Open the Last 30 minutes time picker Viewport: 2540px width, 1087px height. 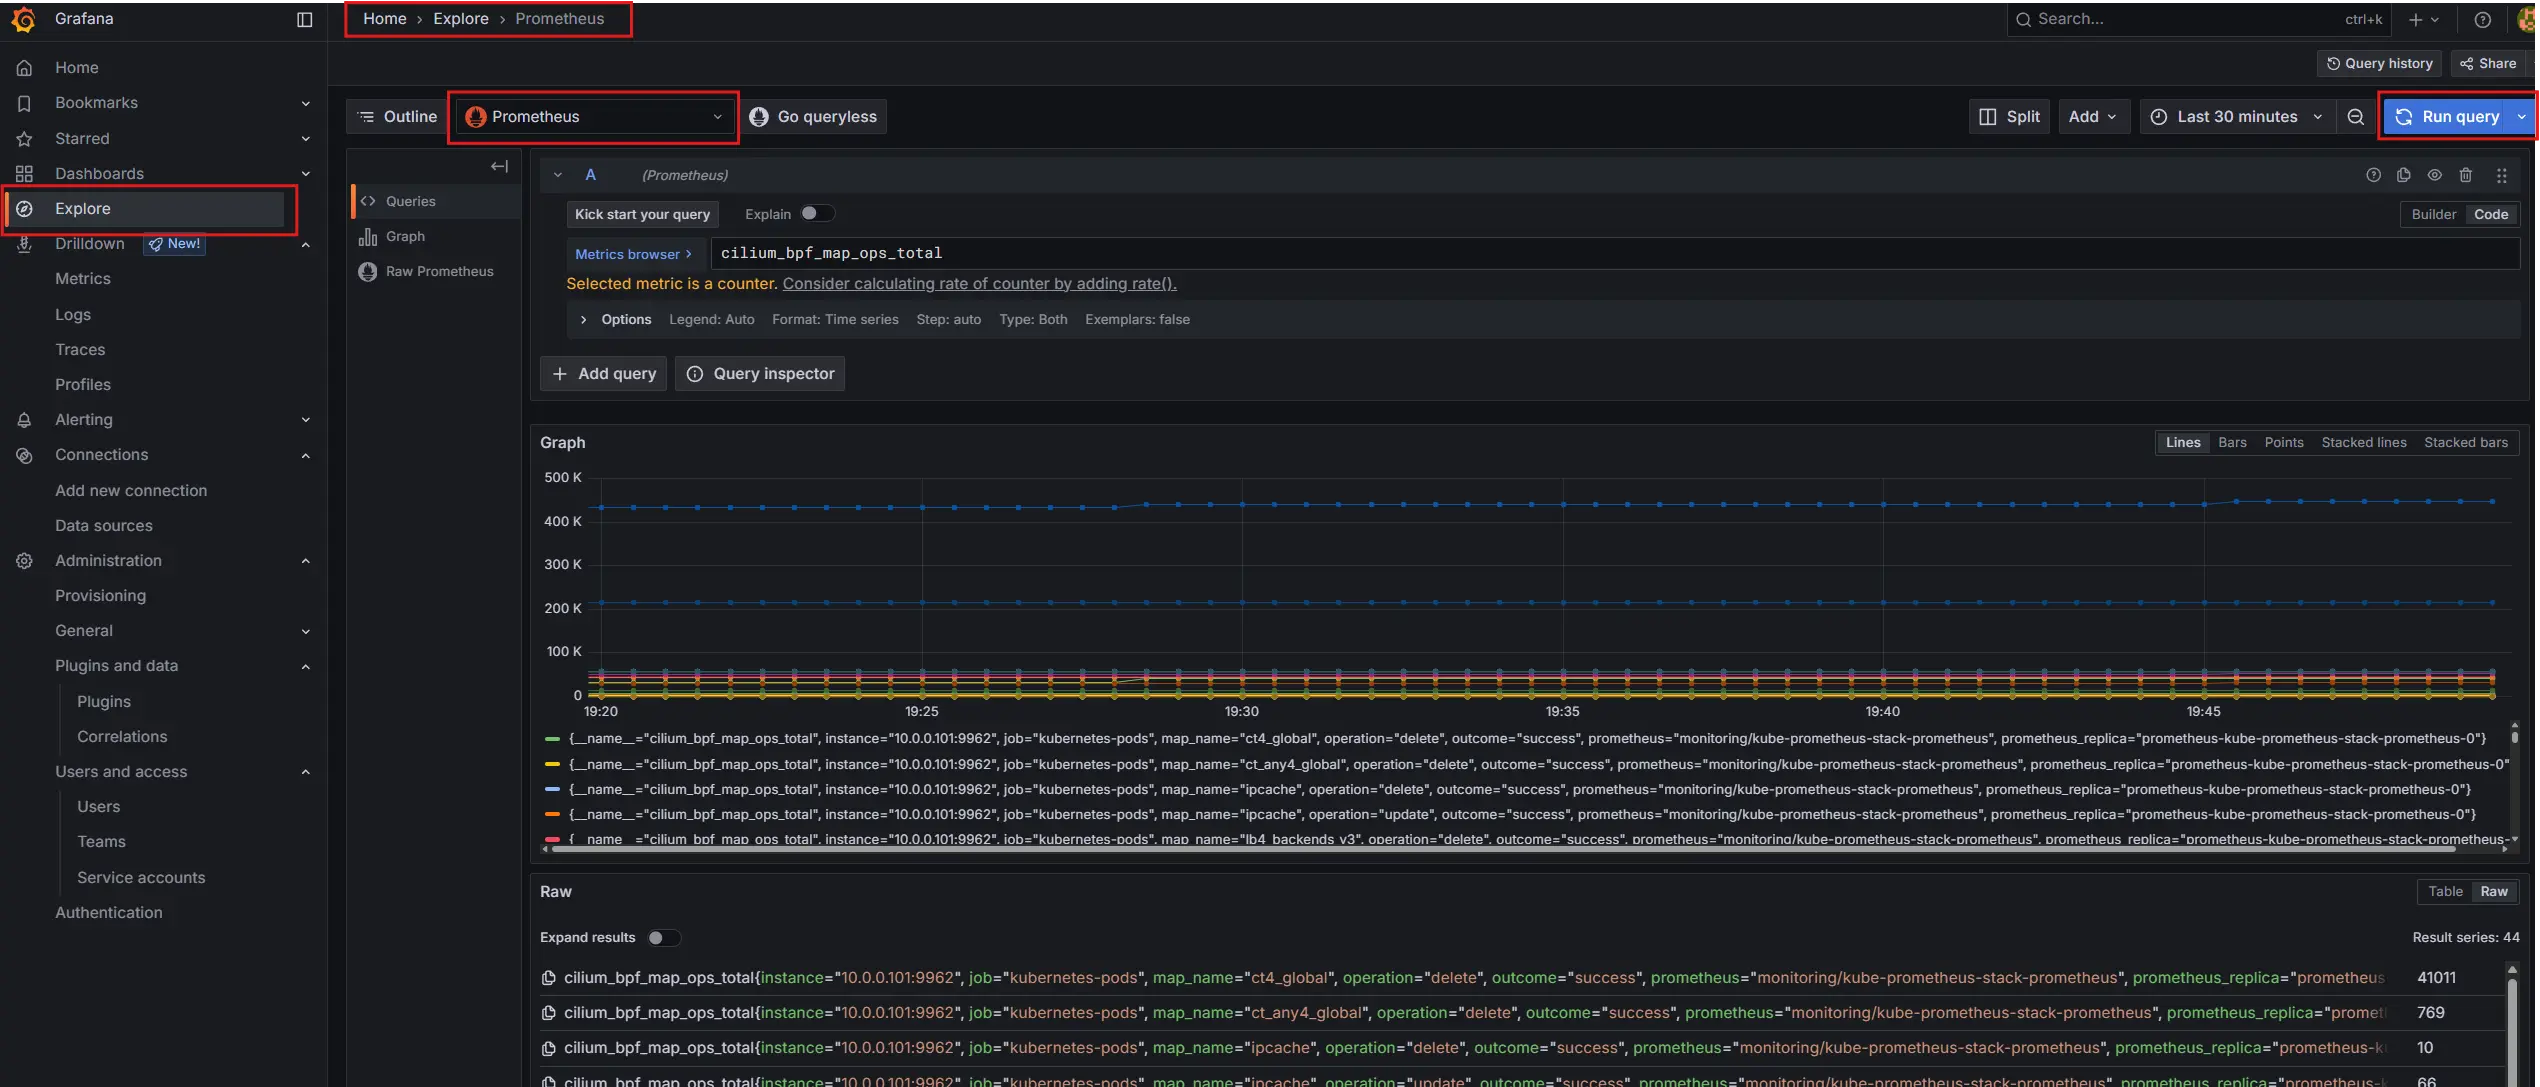click(x=2236, y=117)
